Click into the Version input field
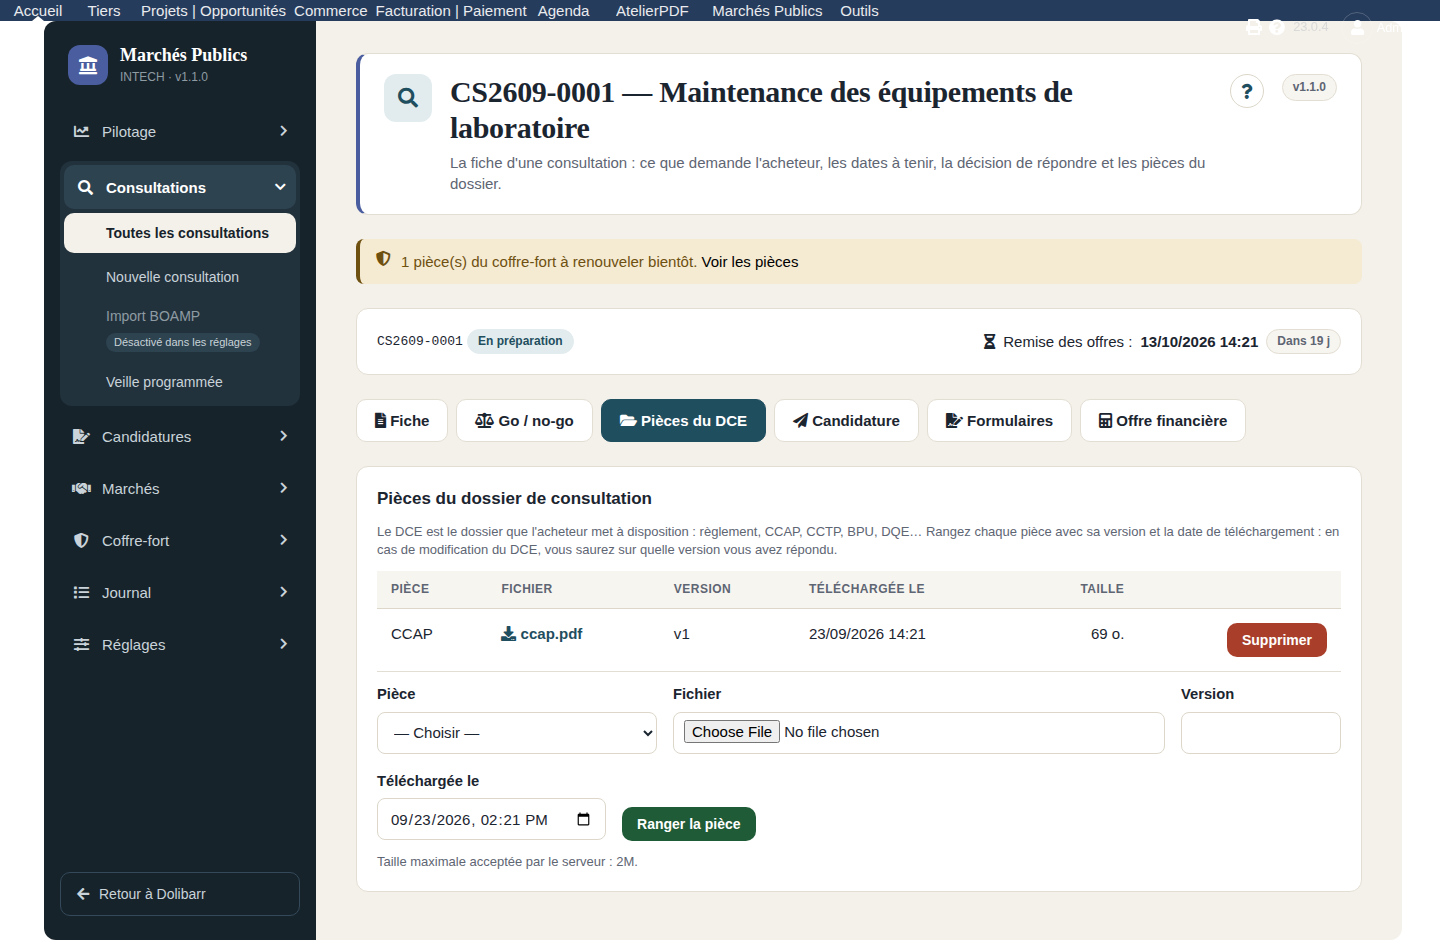 point(1260,733)
